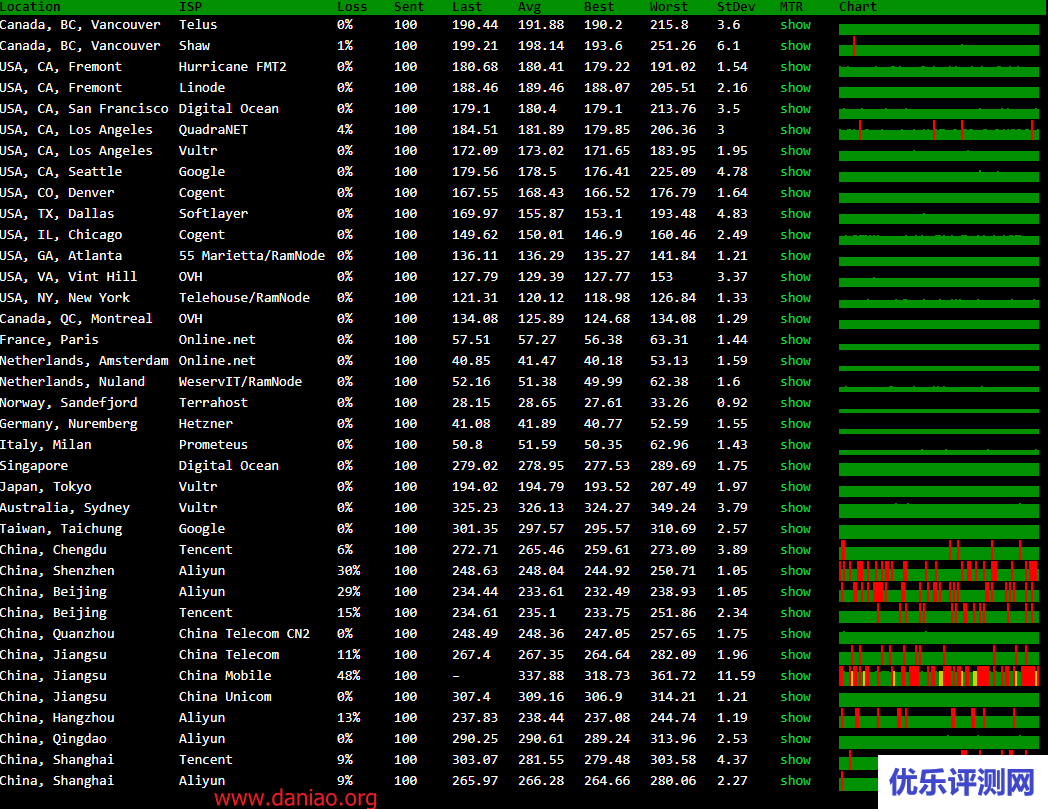
Task: Show MTR for Jiangsu China Mobile
Action: [x=795, y=675]
